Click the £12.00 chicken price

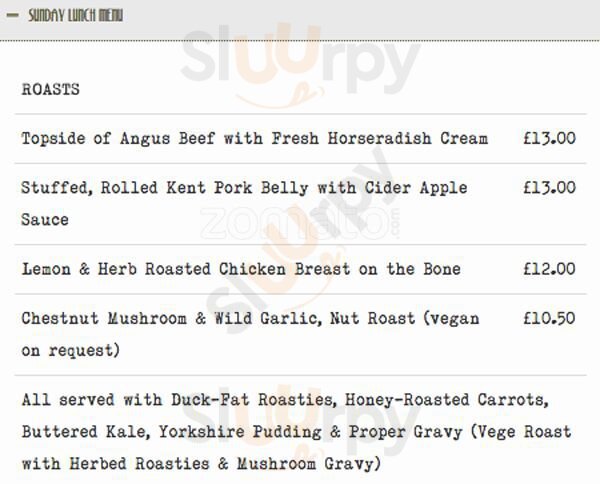549,269
